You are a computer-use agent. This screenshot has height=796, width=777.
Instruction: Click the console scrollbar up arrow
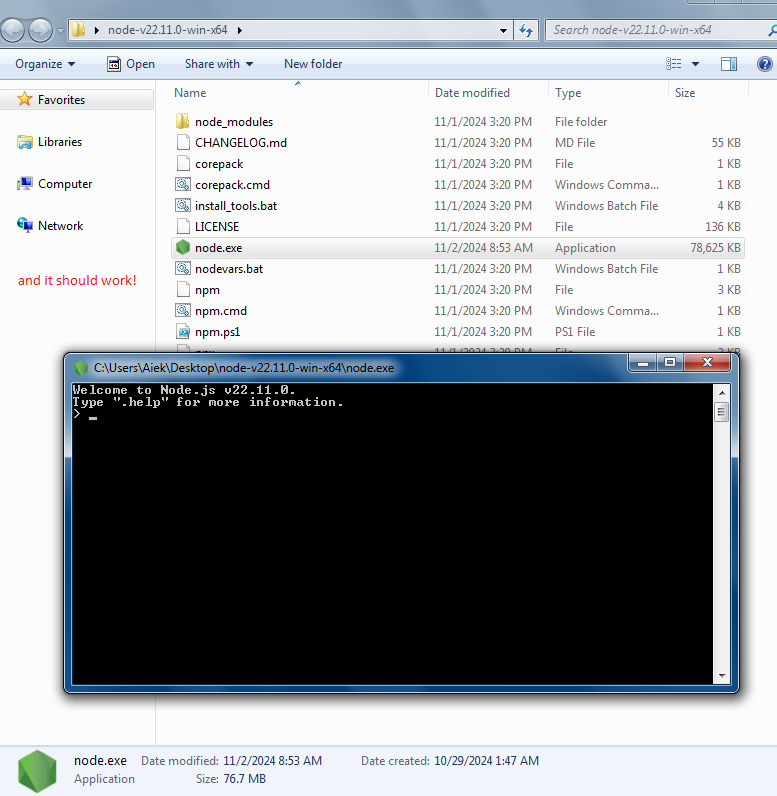[722, 392]
